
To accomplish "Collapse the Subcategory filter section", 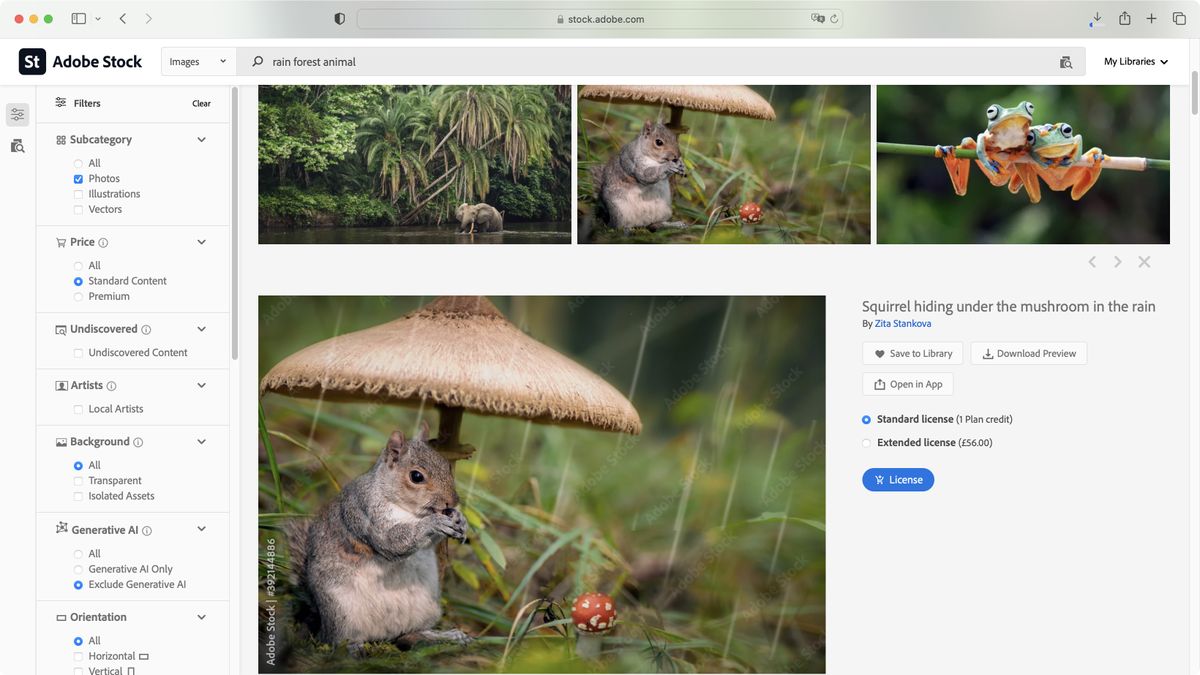I will click(x=201, y=139).
